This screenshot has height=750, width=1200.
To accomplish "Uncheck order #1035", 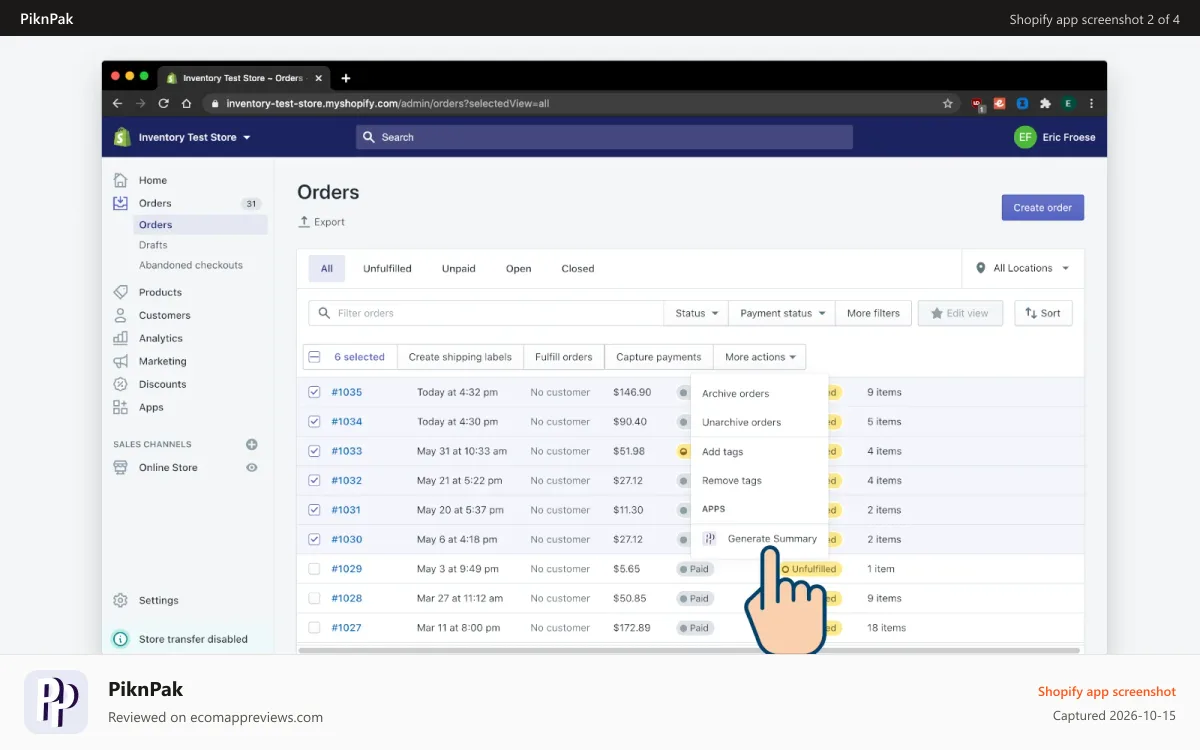I will pos(314,392).
